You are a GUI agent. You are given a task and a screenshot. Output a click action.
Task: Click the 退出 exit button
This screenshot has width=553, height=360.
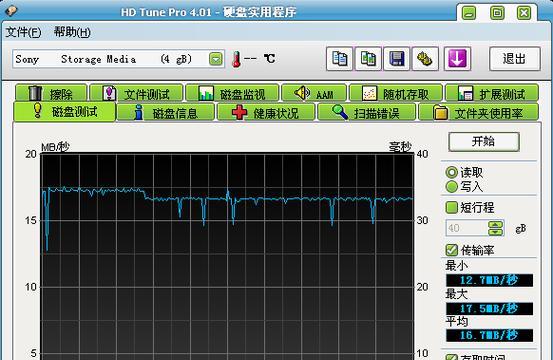coord(515,59)
